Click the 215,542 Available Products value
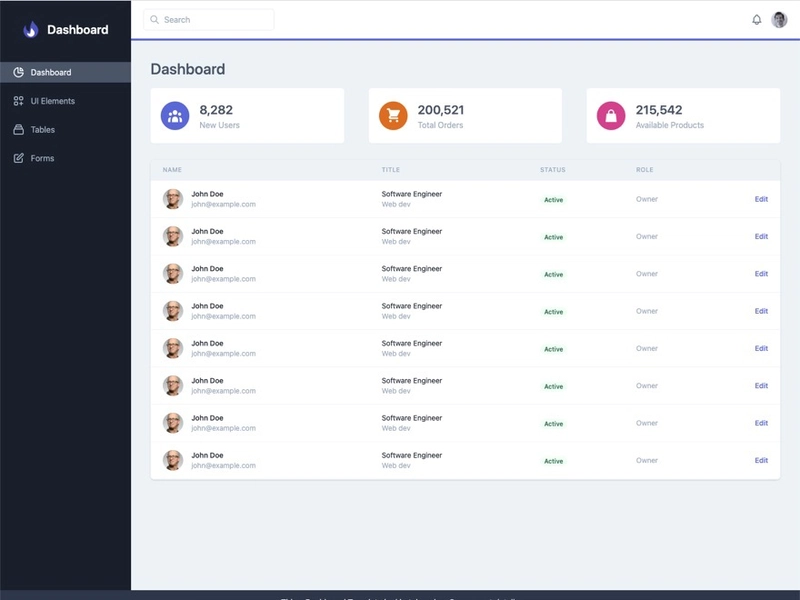The image size is (800, 600). pos(659,110)
